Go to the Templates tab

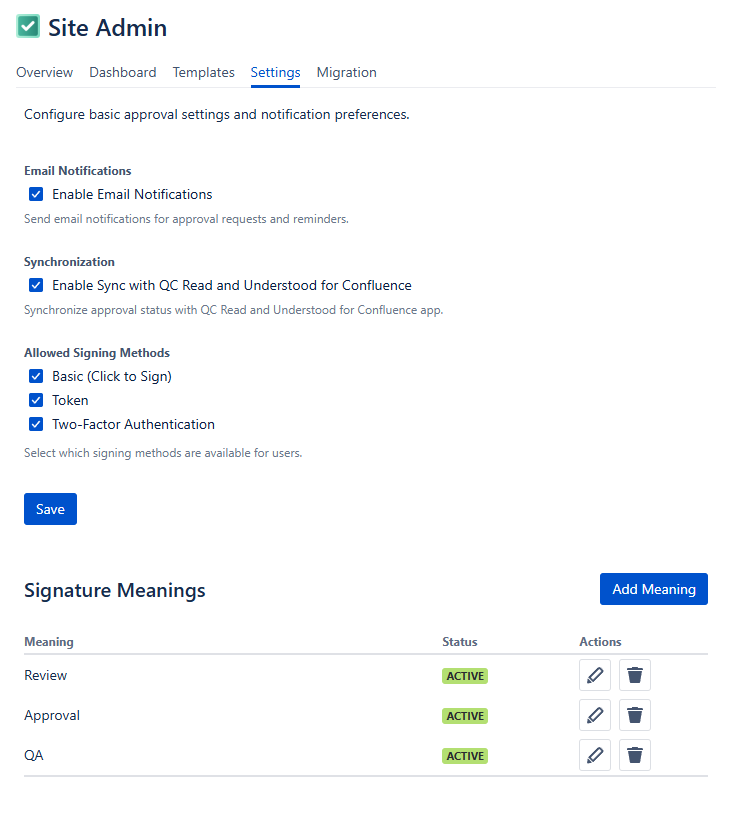(203, 72)
